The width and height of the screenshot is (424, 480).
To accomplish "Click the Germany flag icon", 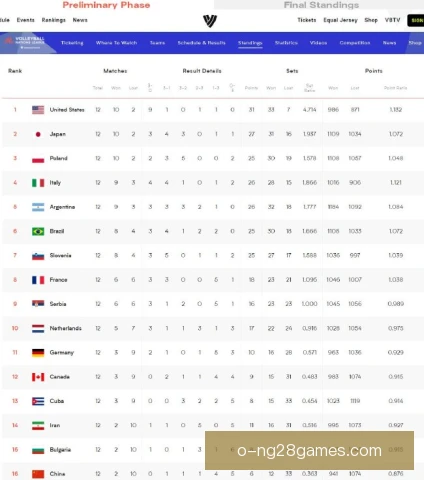I will tap(38, 353).
